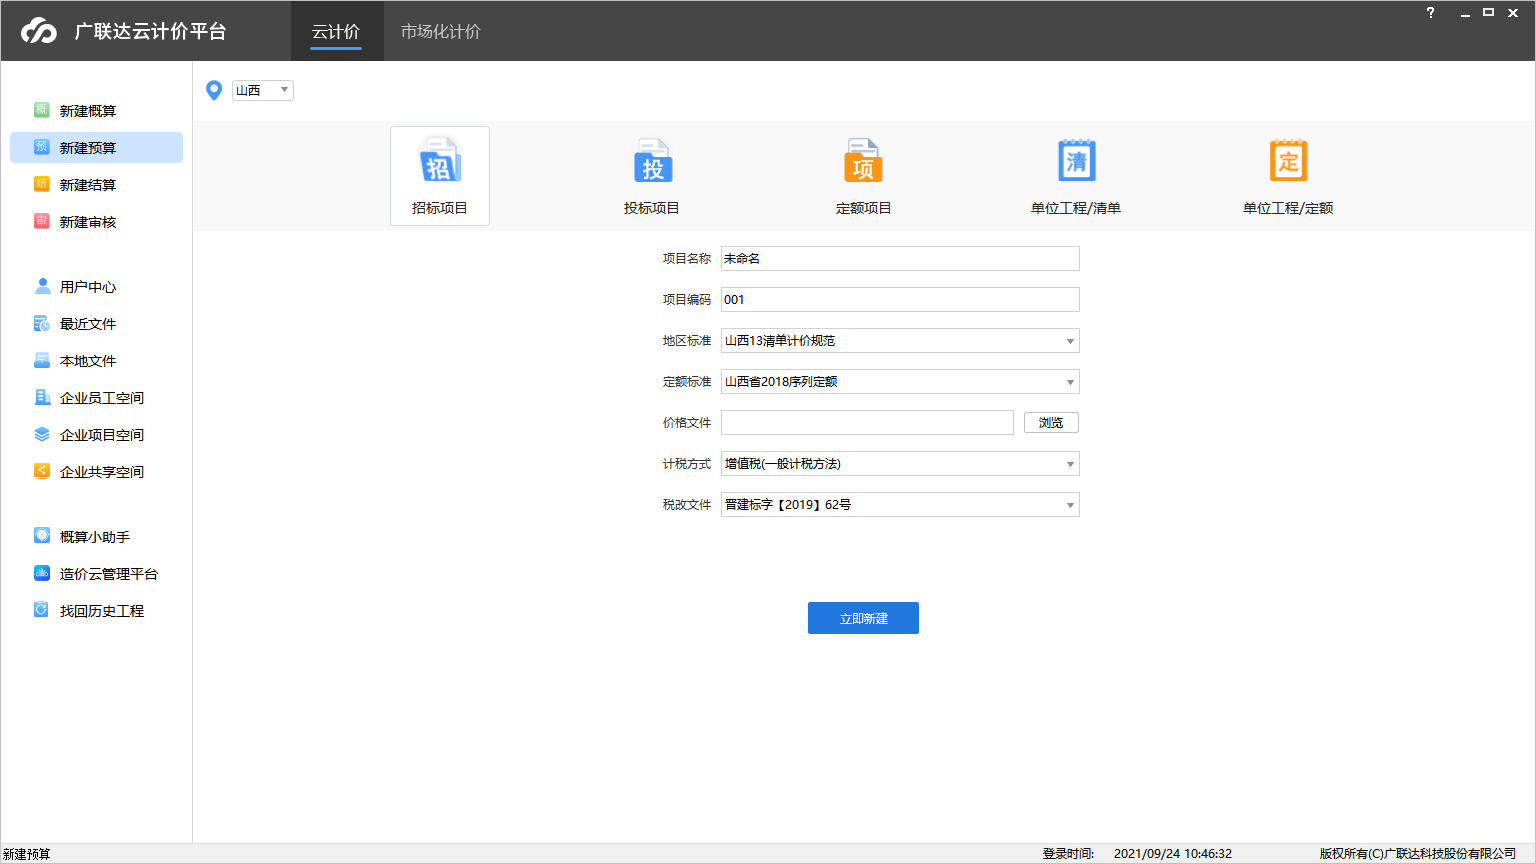This screenshot has height=864, width=1536.
Task: Click the 企业共享空间 share icon
Action: 42,471
